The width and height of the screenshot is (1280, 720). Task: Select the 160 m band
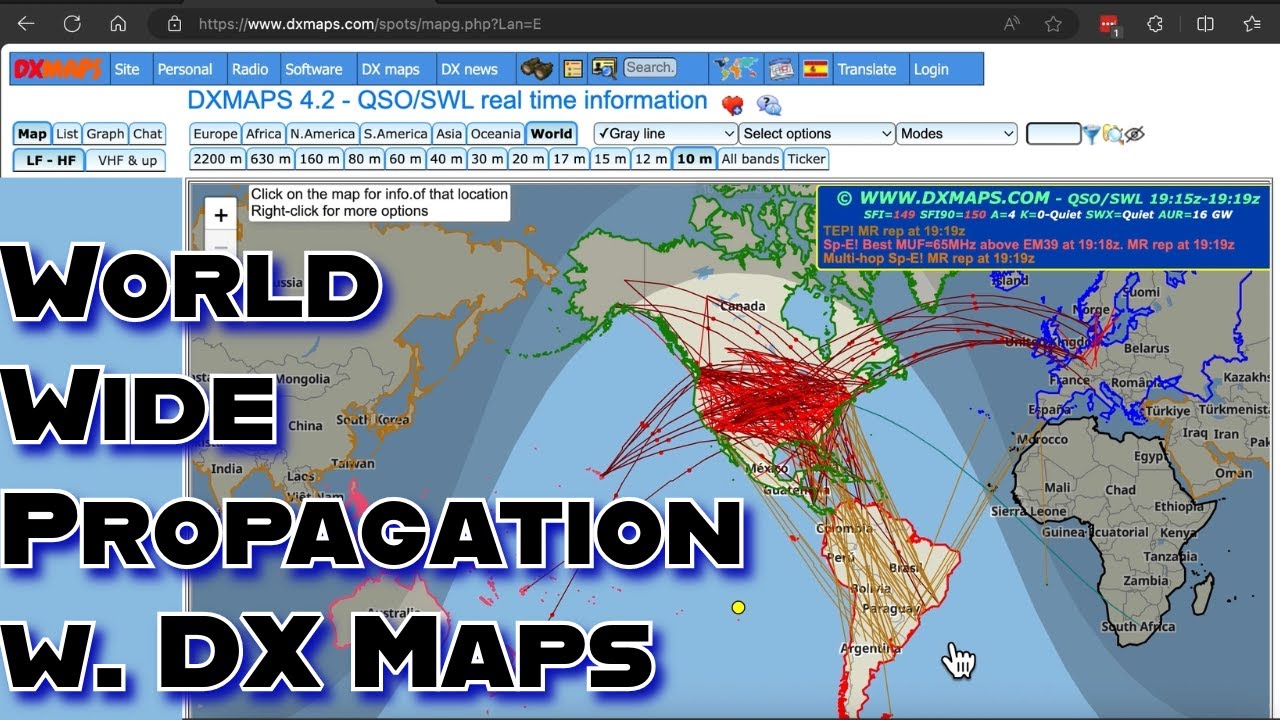click(319, 159)
